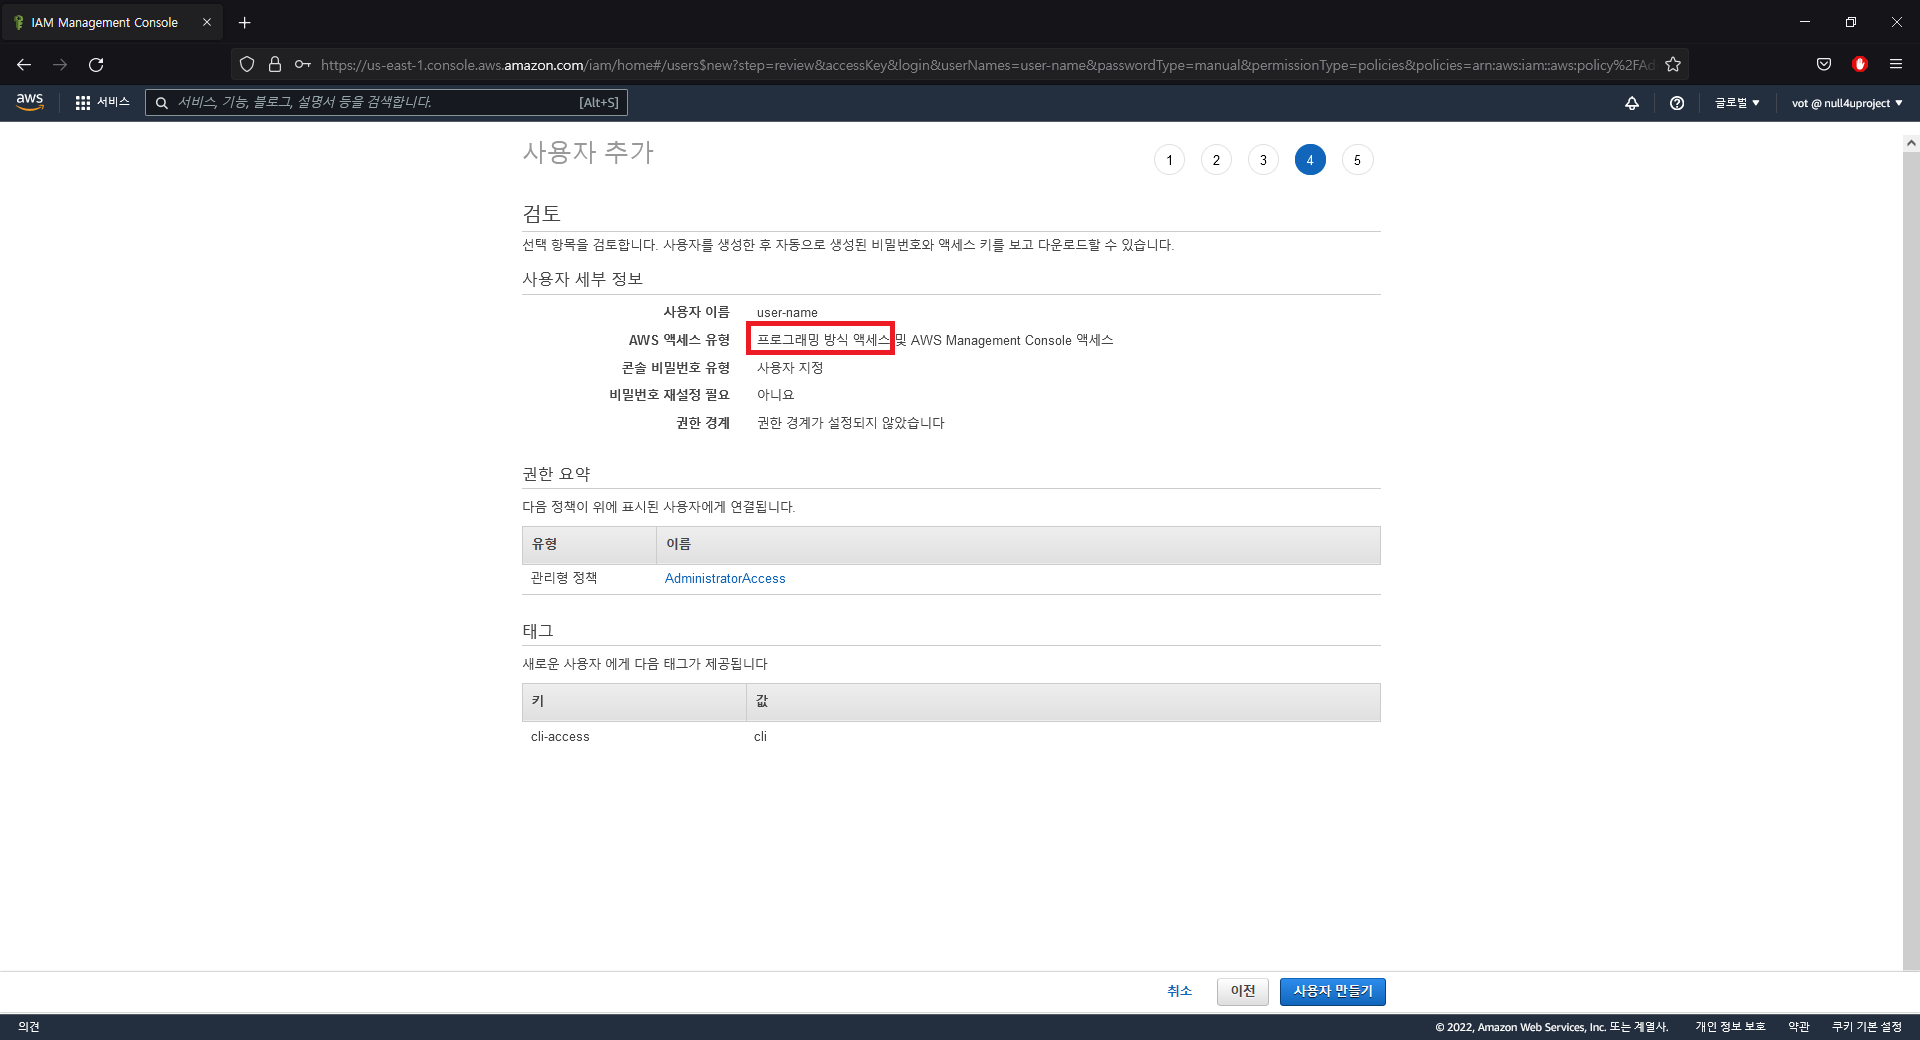Click the cli-access tag key
The height and width of the screenshot is (1040, 1920).
pos(560,737)
